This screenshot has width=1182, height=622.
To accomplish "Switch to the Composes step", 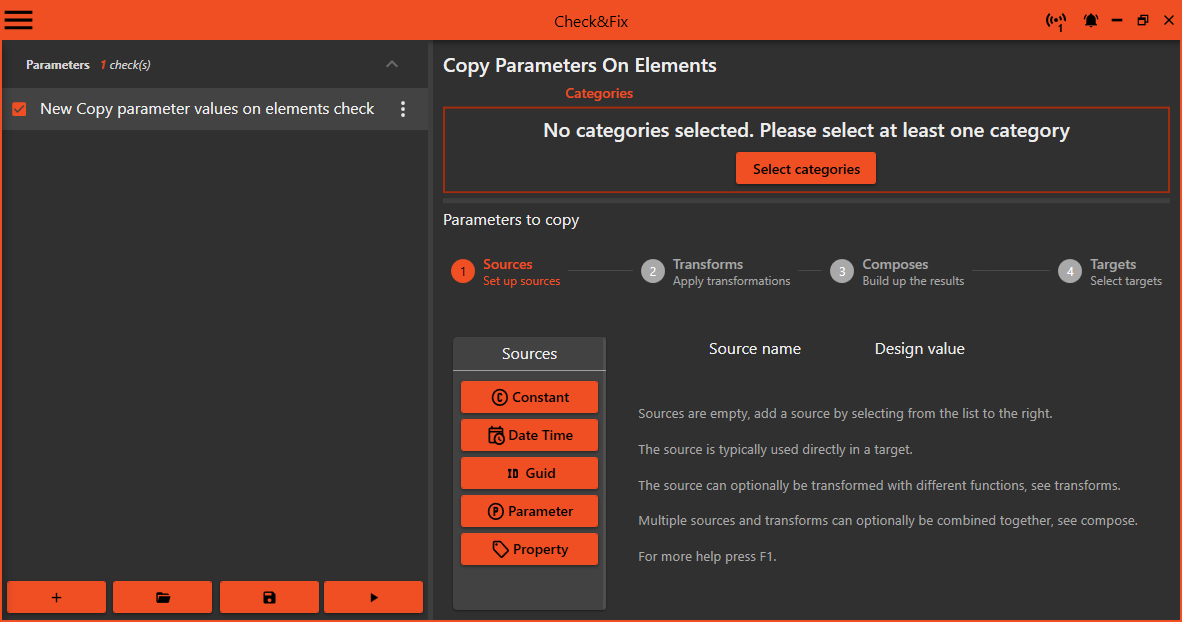I will (841, 270).
